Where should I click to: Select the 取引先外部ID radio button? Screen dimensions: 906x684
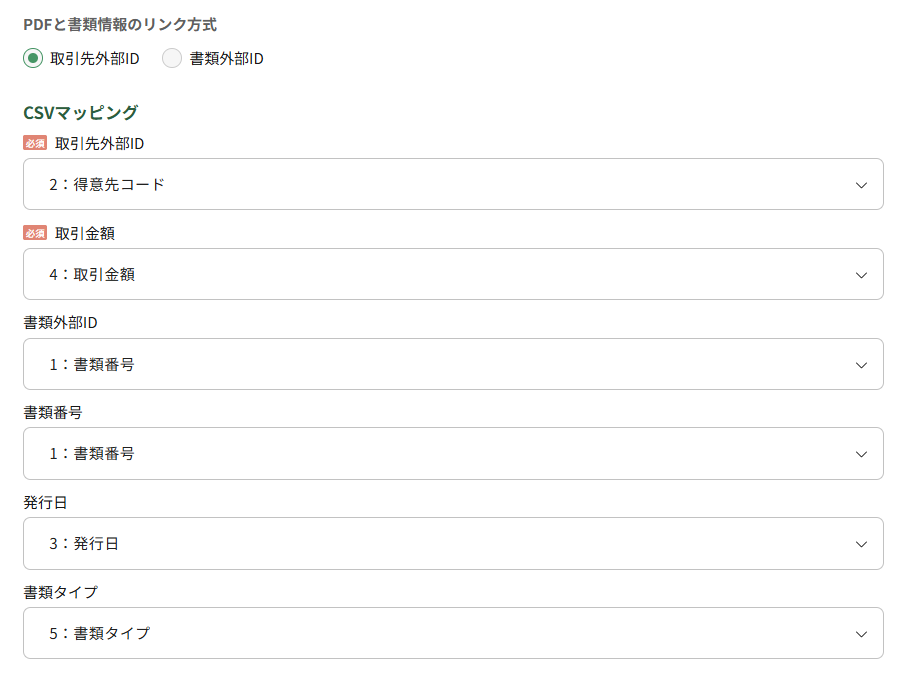[x=33, y=59]
